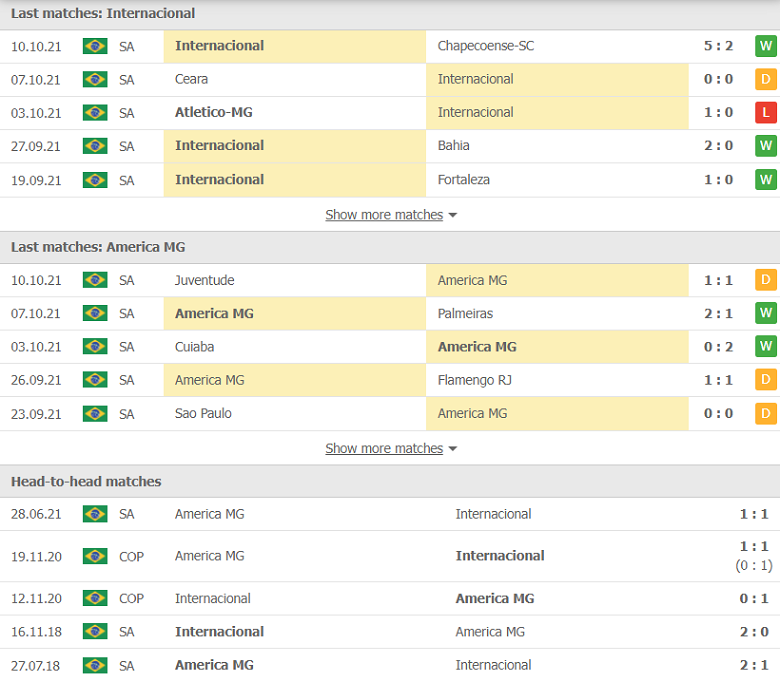Click Brazil flag in 16.11.18 head-to-head row
This screenshot has height=682, width=780.
95,632
